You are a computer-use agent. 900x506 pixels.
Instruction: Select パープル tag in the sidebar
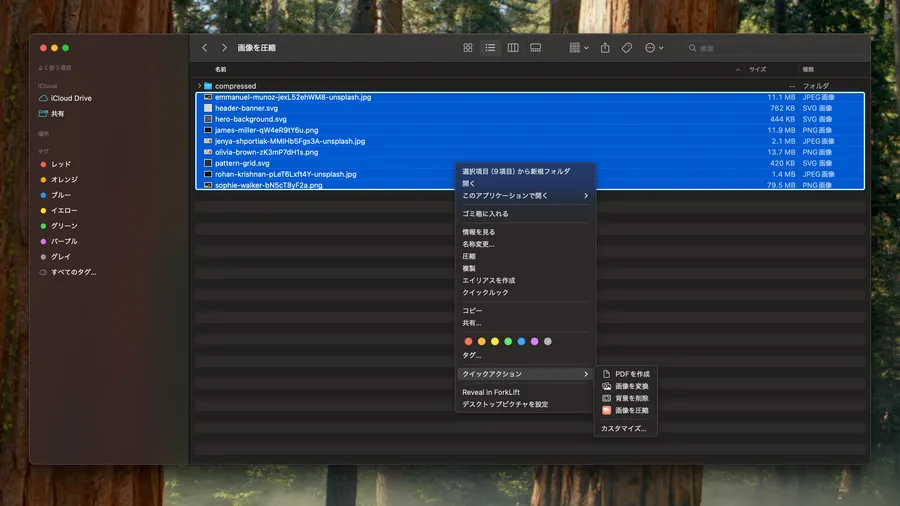pyautogui.click(x=59, y=242)
